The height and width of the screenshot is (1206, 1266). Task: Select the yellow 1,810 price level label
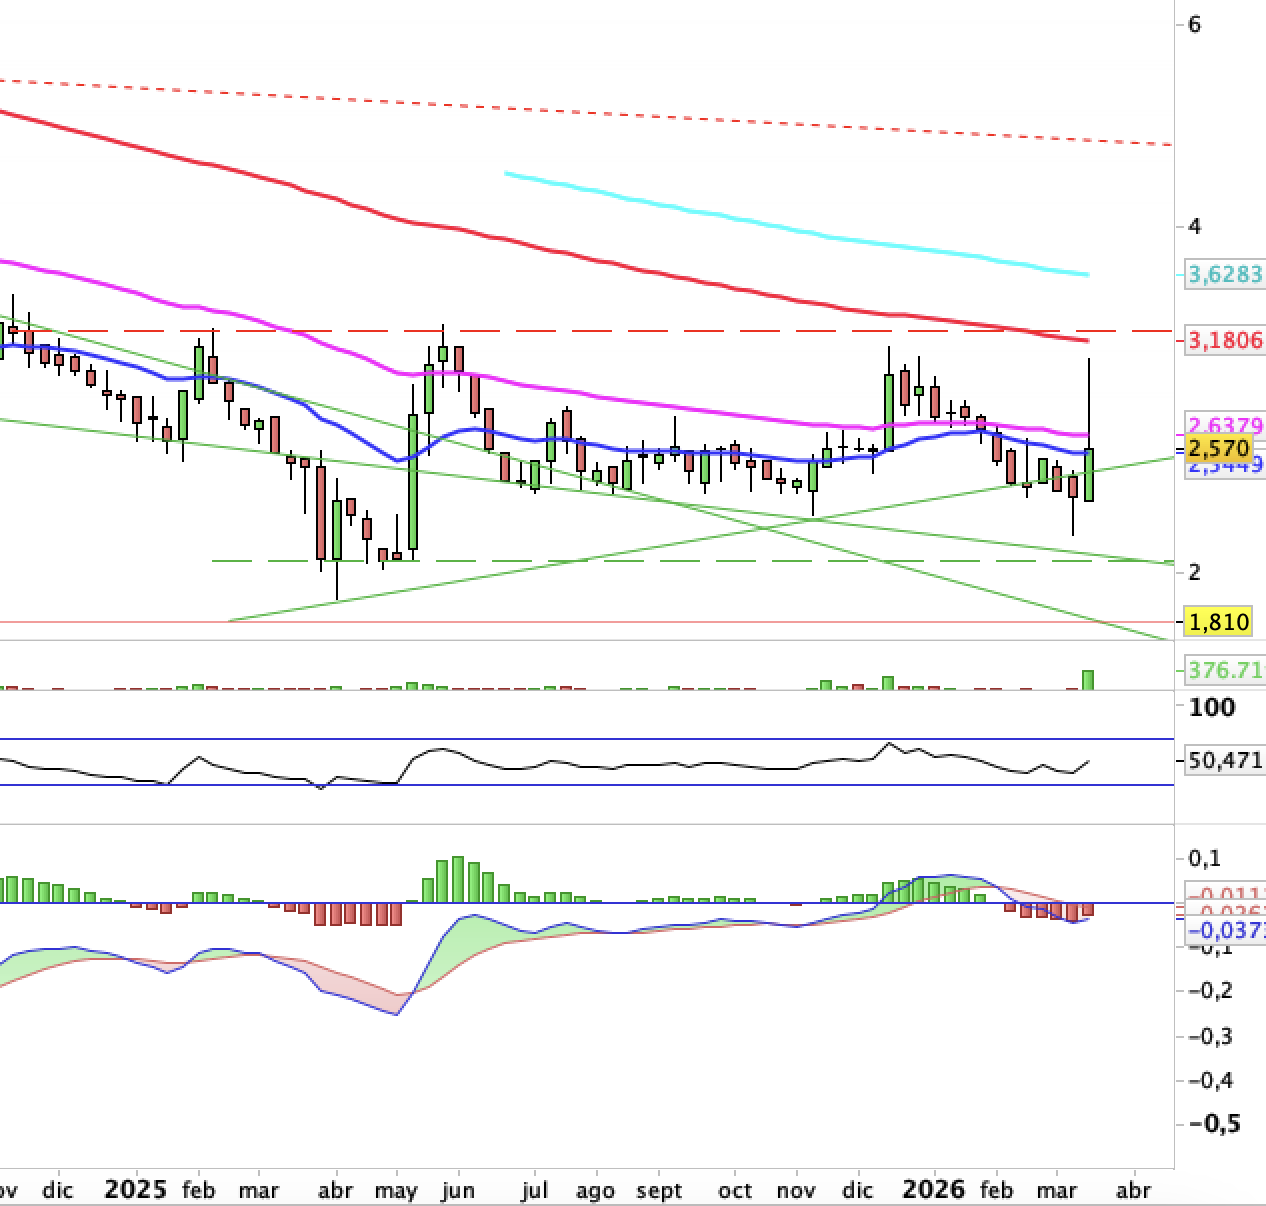[x=1217, y=622]
